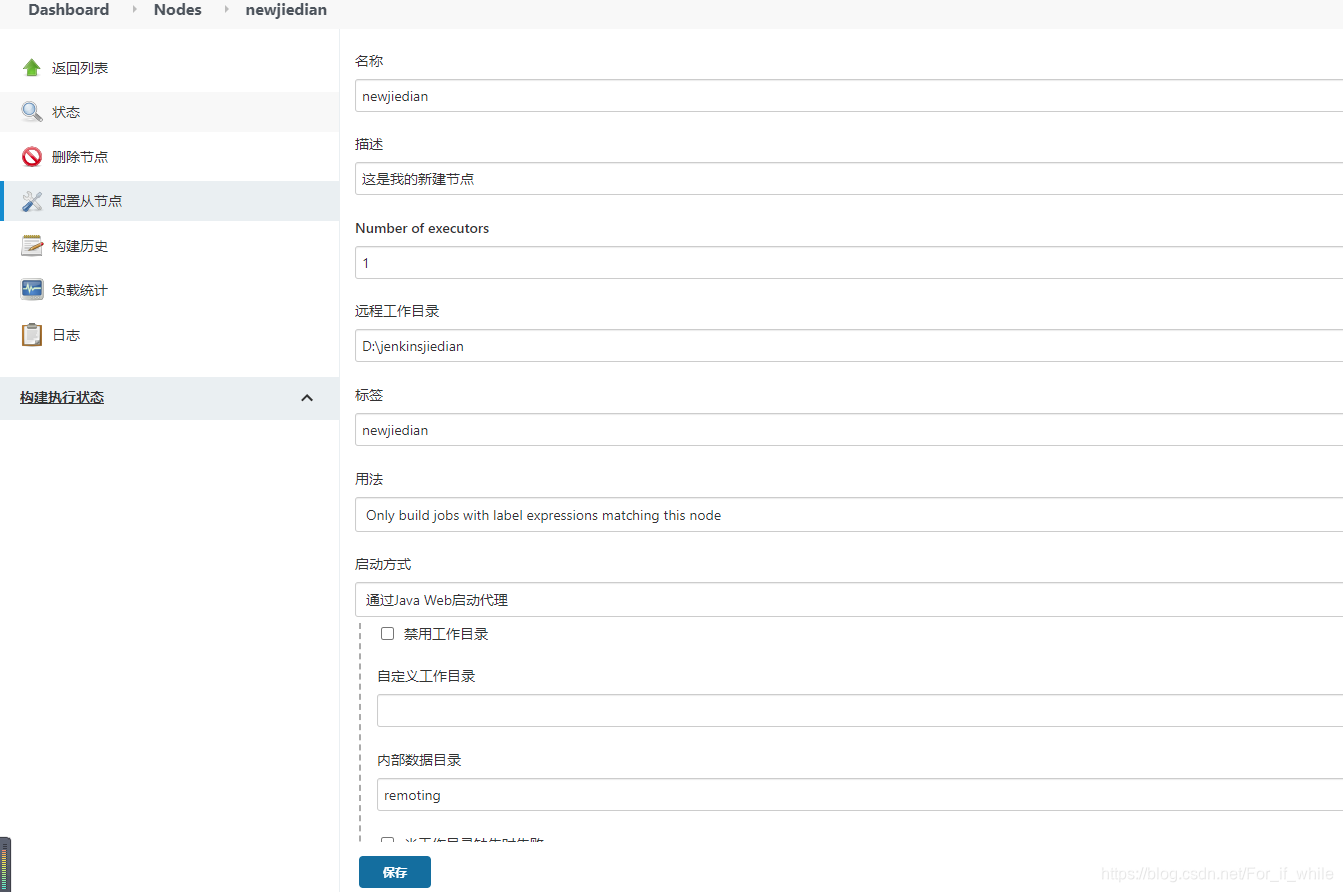
Task: Click the monitor icon for 负载统计
Action: point(32,290)
